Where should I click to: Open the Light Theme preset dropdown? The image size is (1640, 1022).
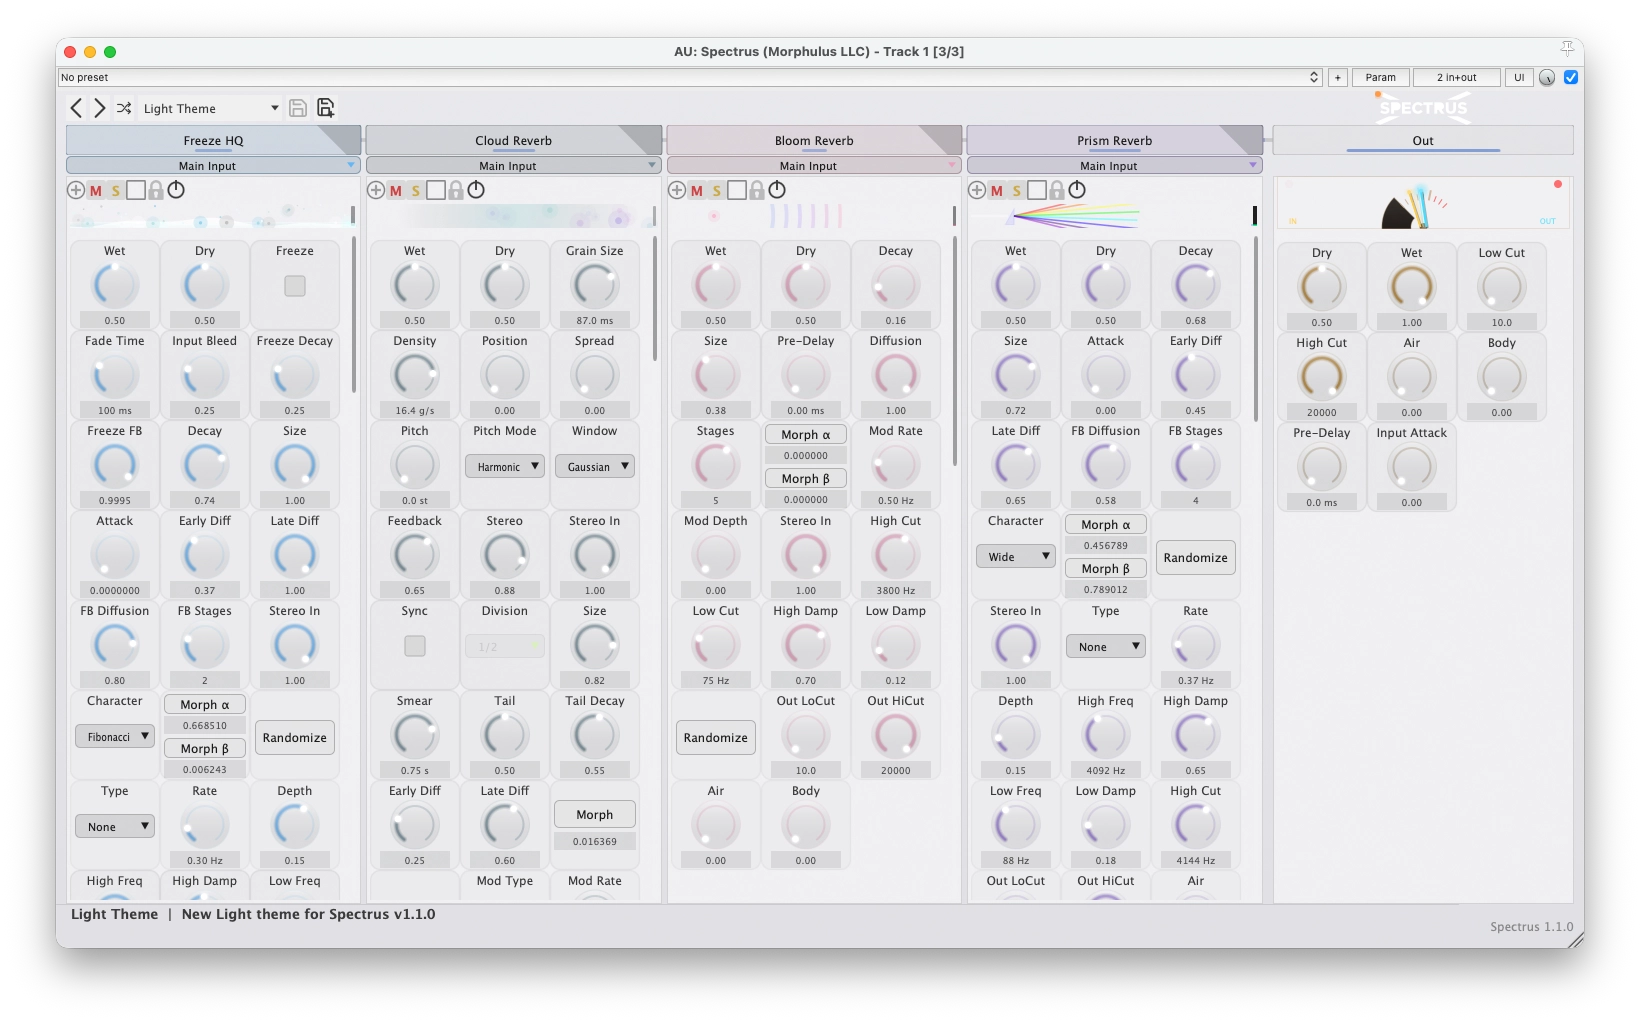click(210, 108)
